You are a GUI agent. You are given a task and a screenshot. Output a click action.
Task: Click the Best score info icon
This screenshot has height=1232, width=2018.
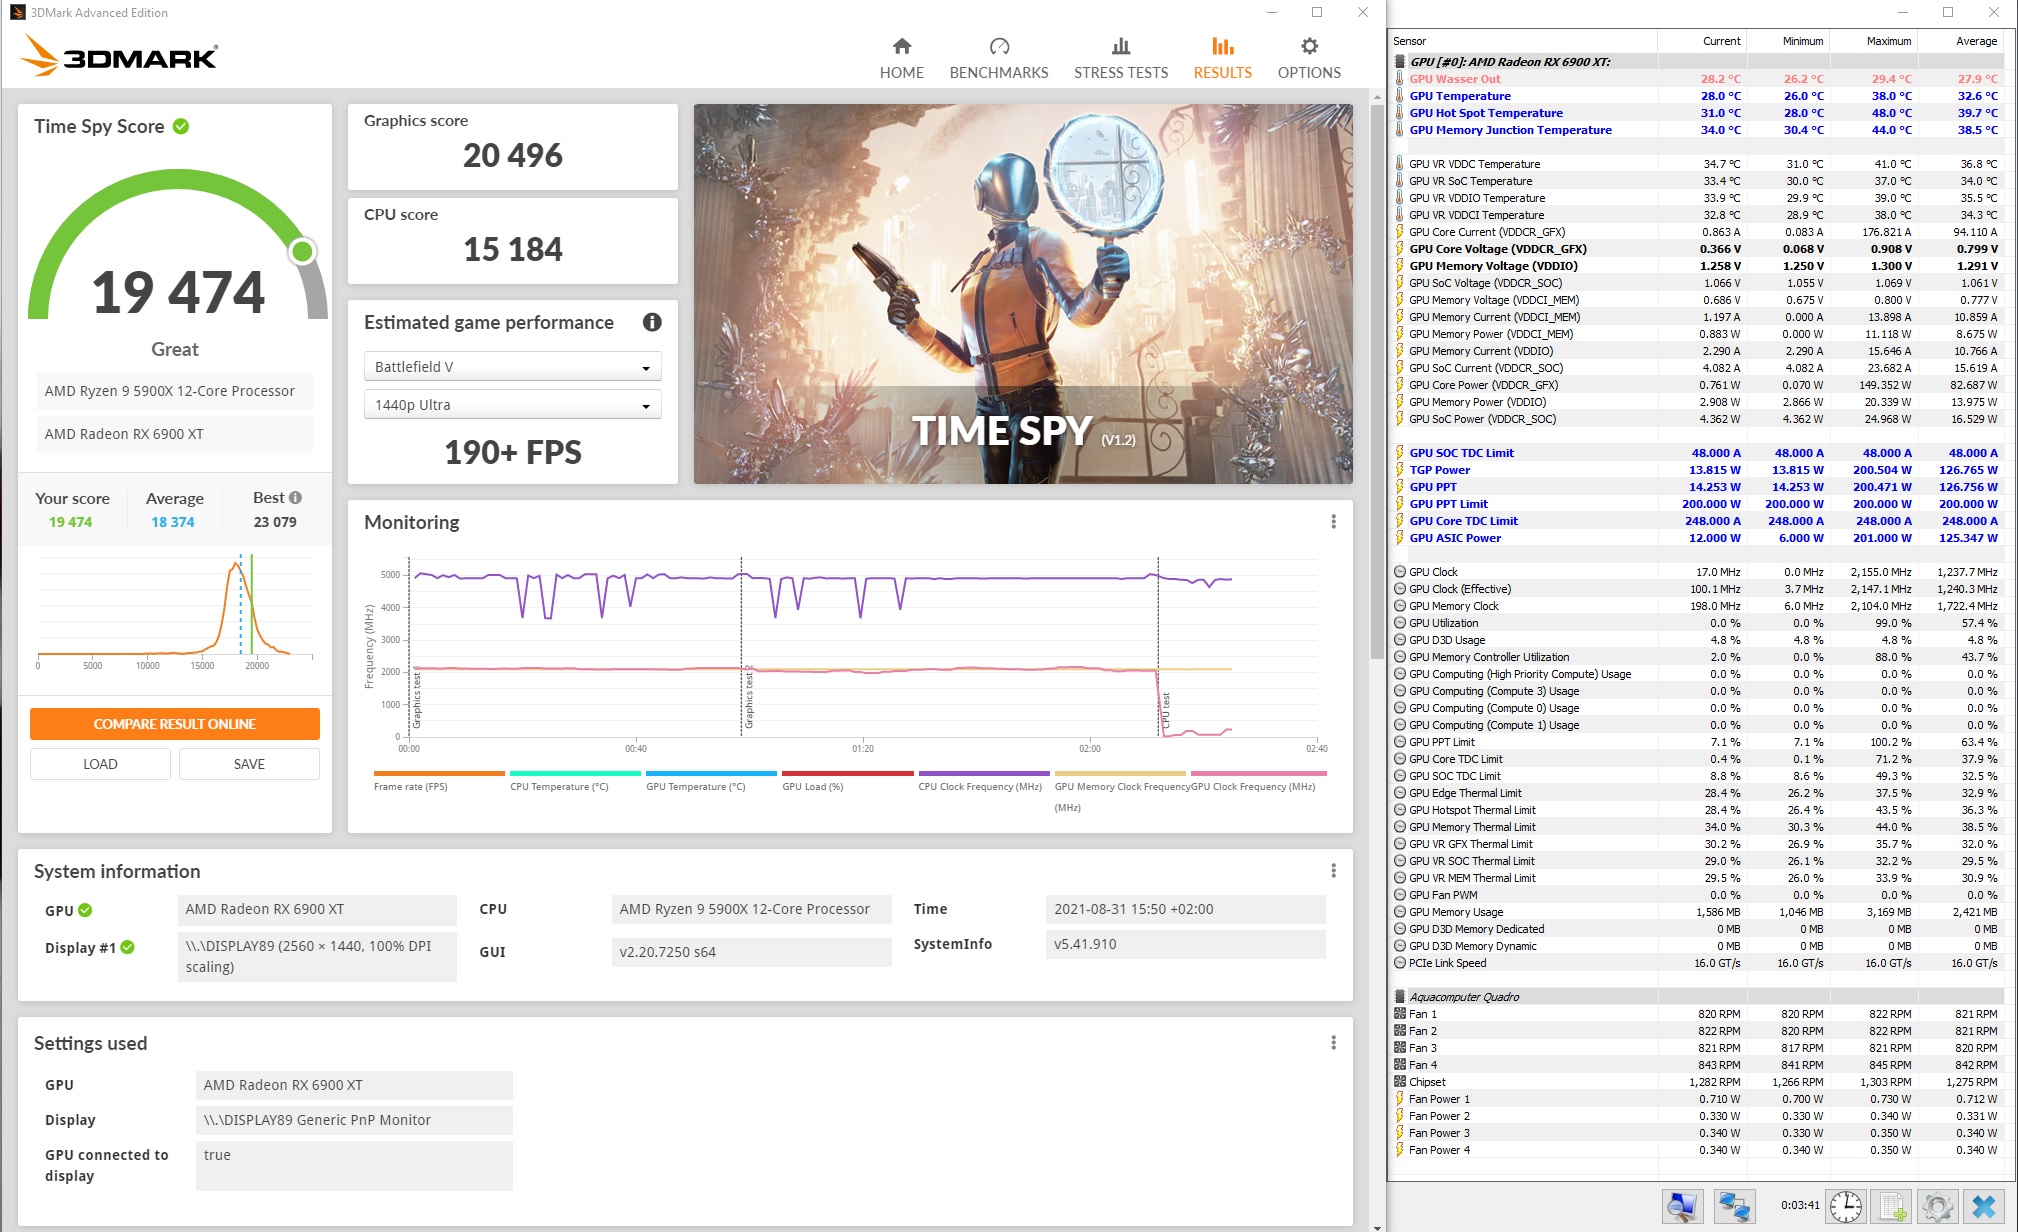point(295,498)
